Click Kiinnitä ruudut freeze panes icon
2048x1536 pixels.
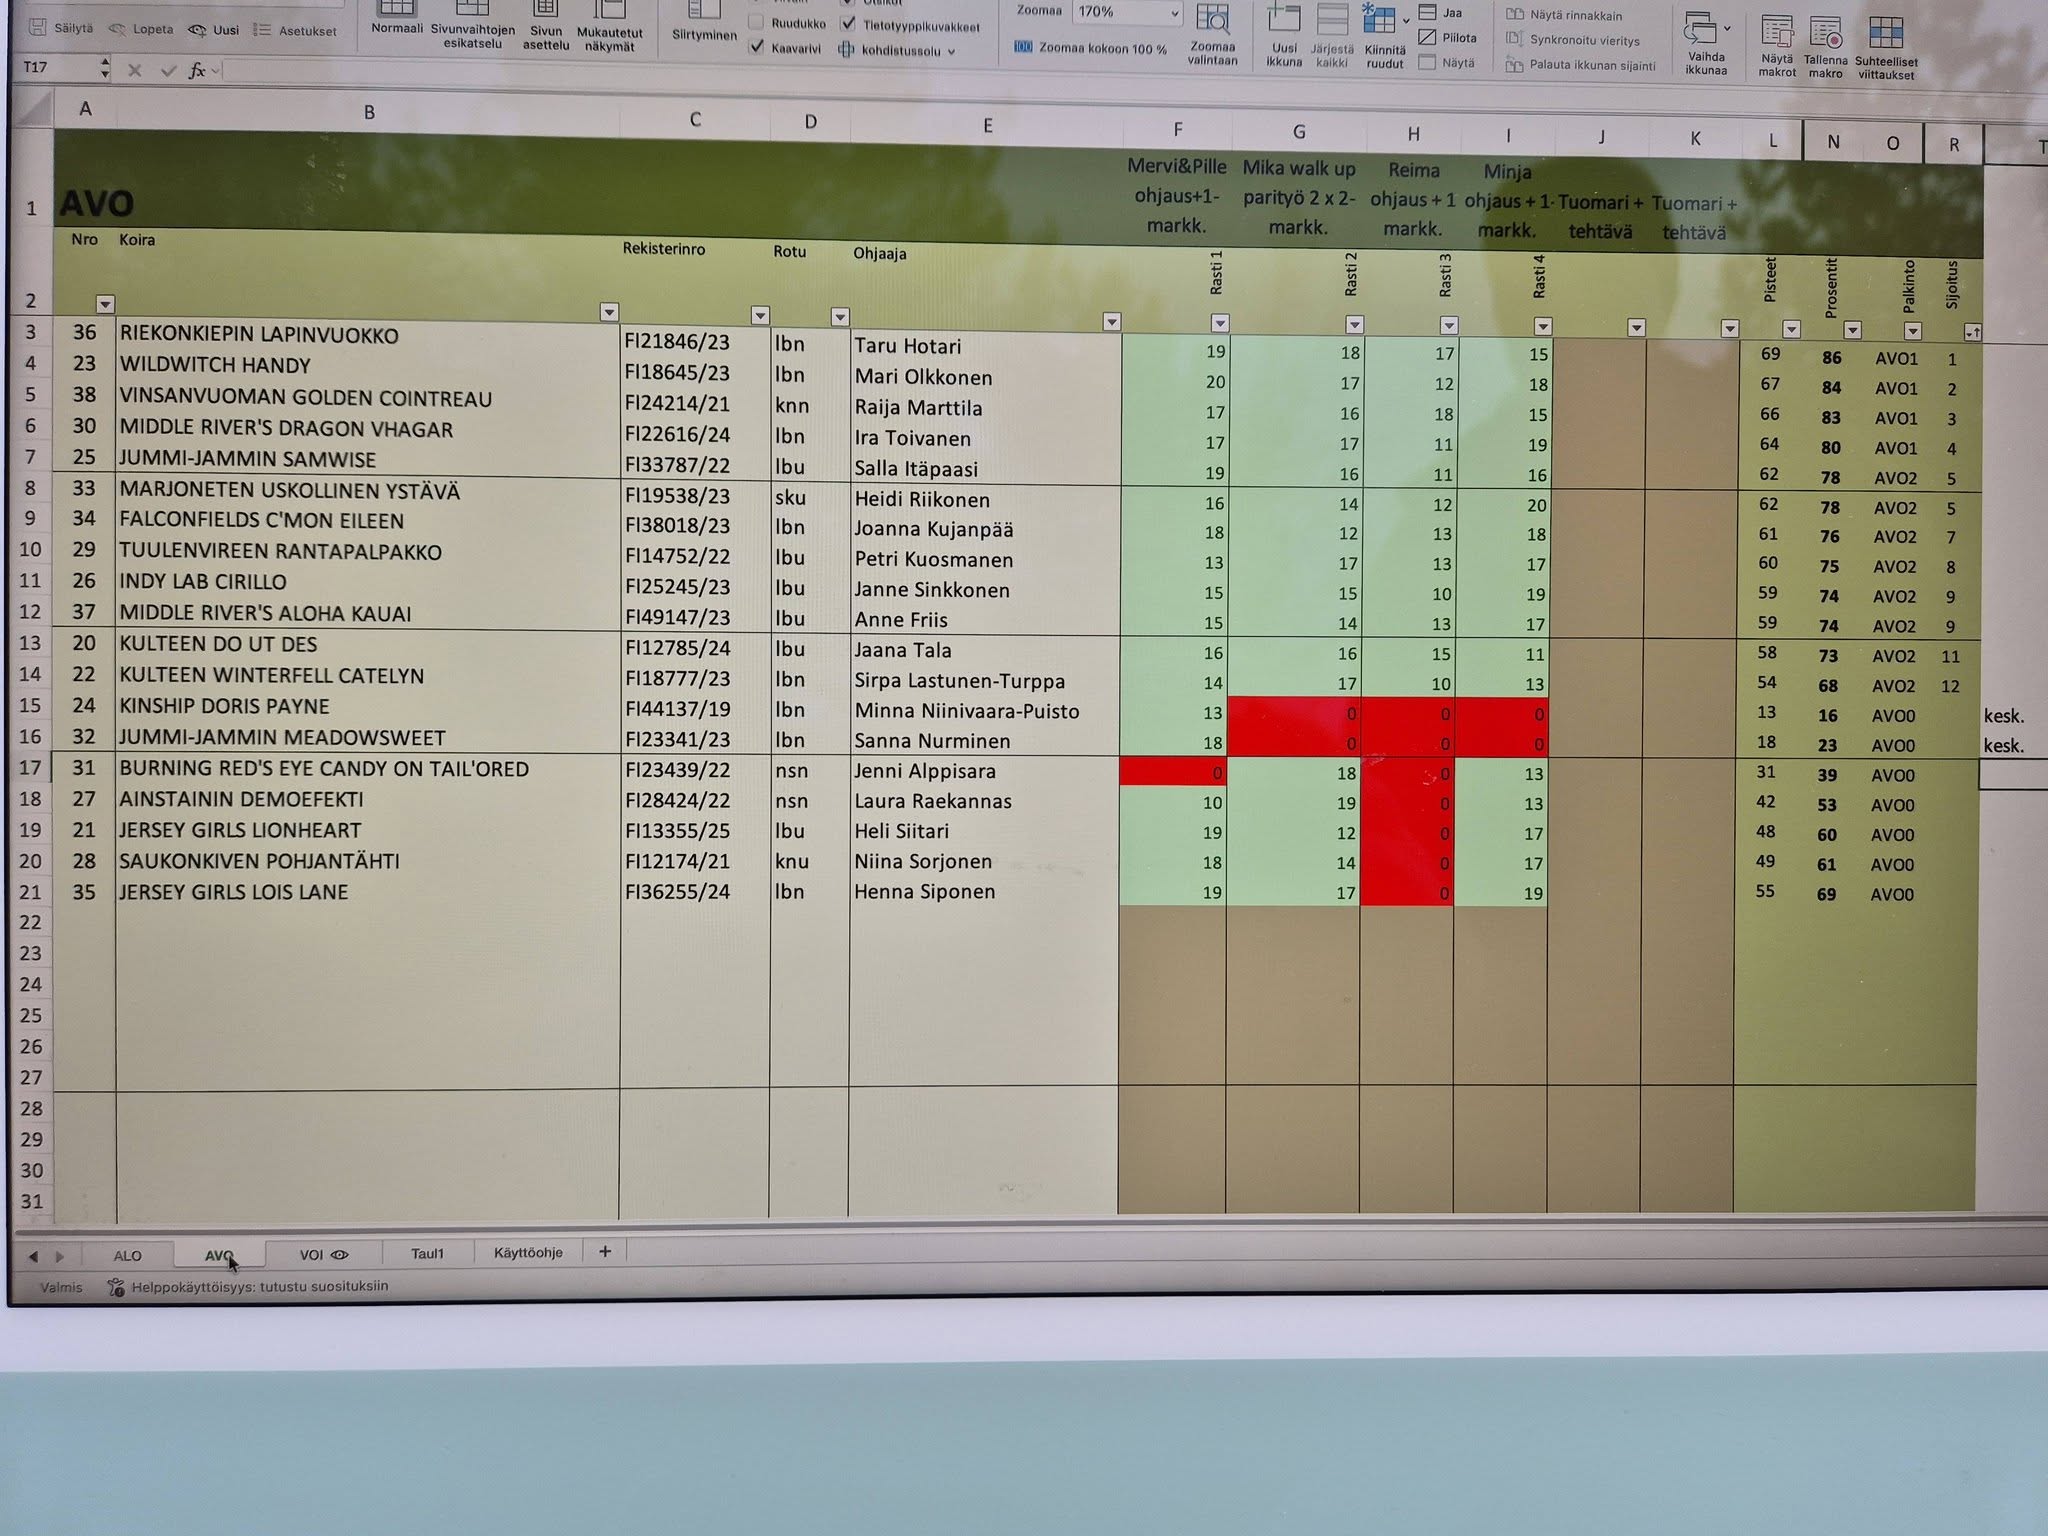tap(1379, 20)
